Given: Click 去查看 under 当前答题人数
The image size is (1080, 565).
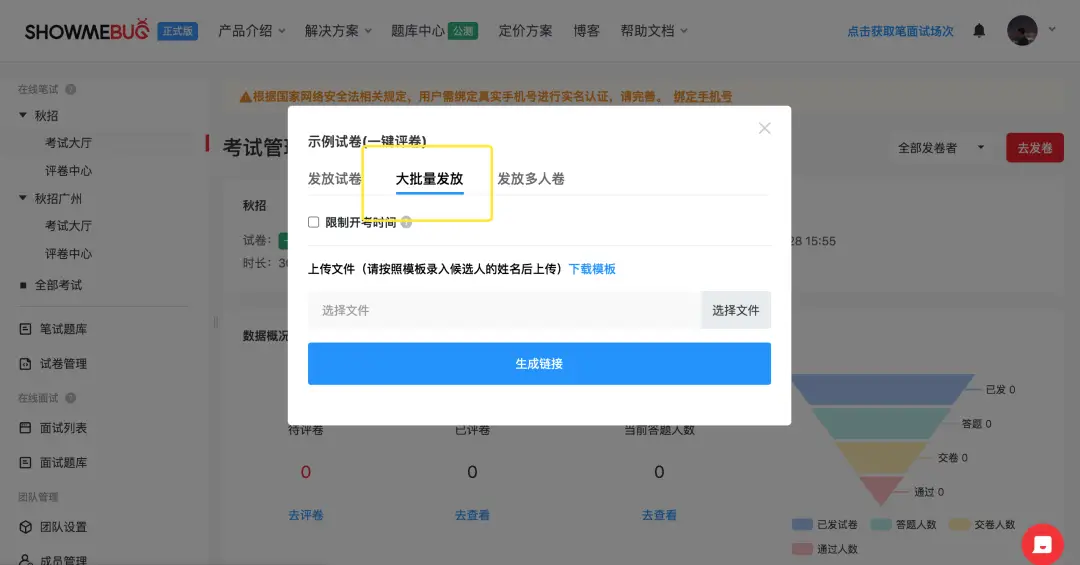Looking at the screenshot, I should 659,515.
